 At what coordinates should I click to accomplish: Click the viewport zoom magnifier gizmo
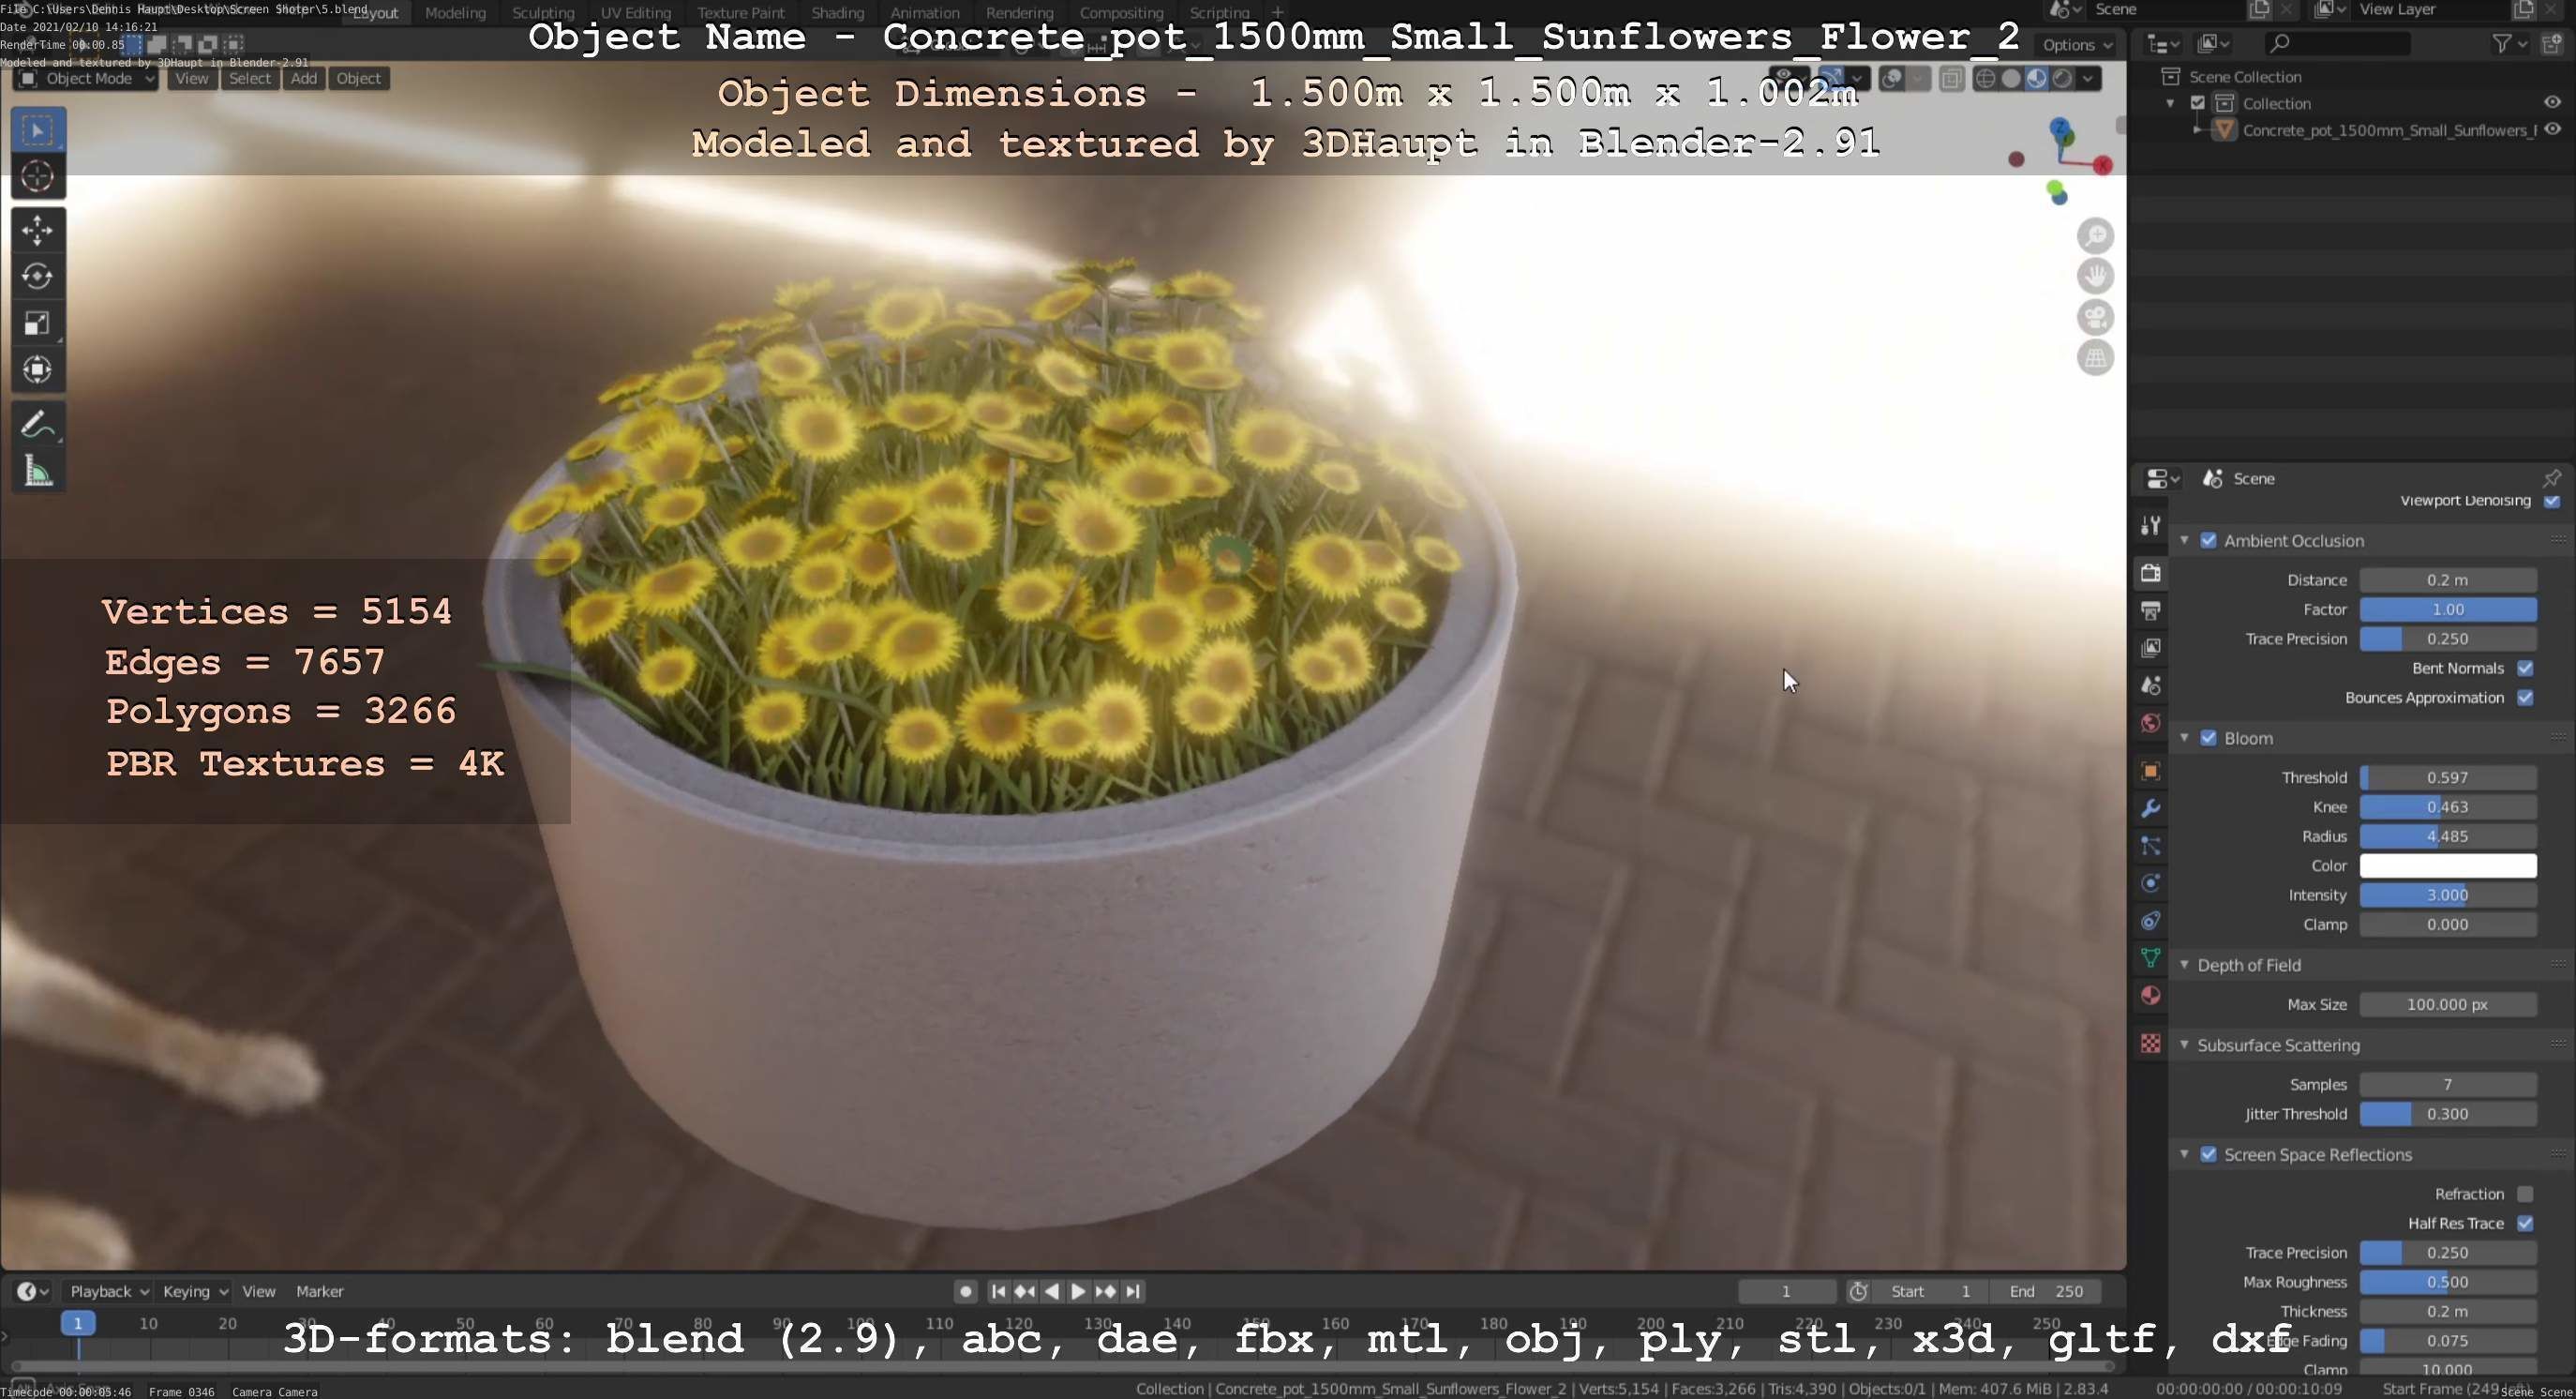pos(2095,236)
